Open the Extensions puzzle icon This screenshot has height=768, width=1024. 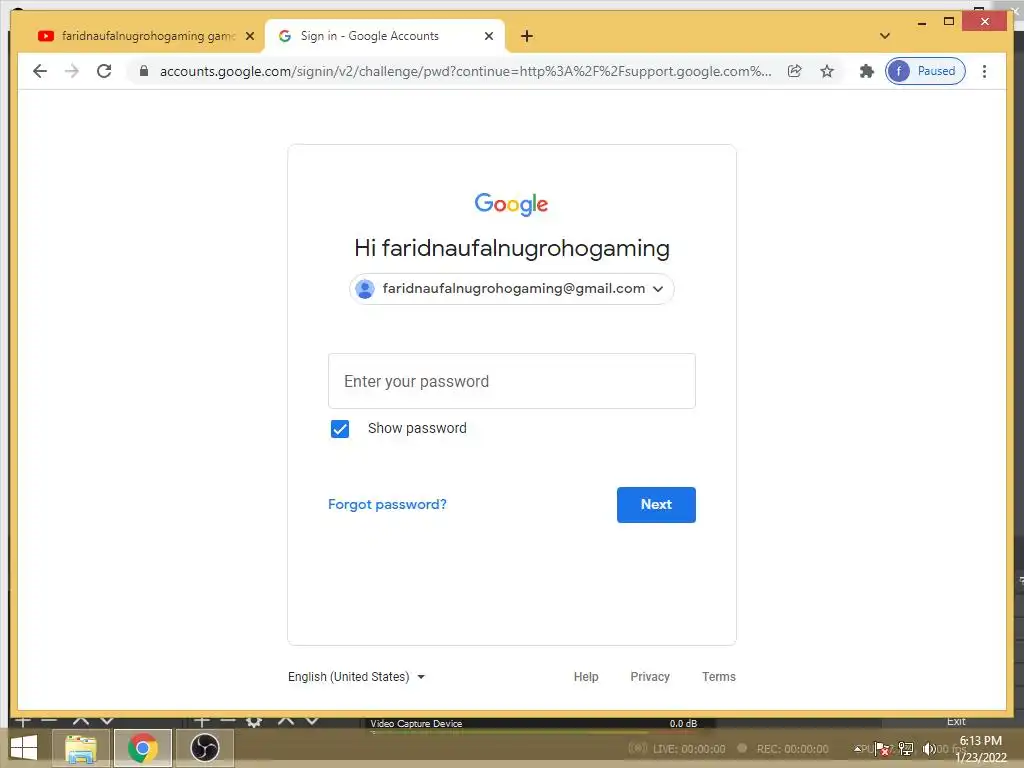(x=867, y=71)
